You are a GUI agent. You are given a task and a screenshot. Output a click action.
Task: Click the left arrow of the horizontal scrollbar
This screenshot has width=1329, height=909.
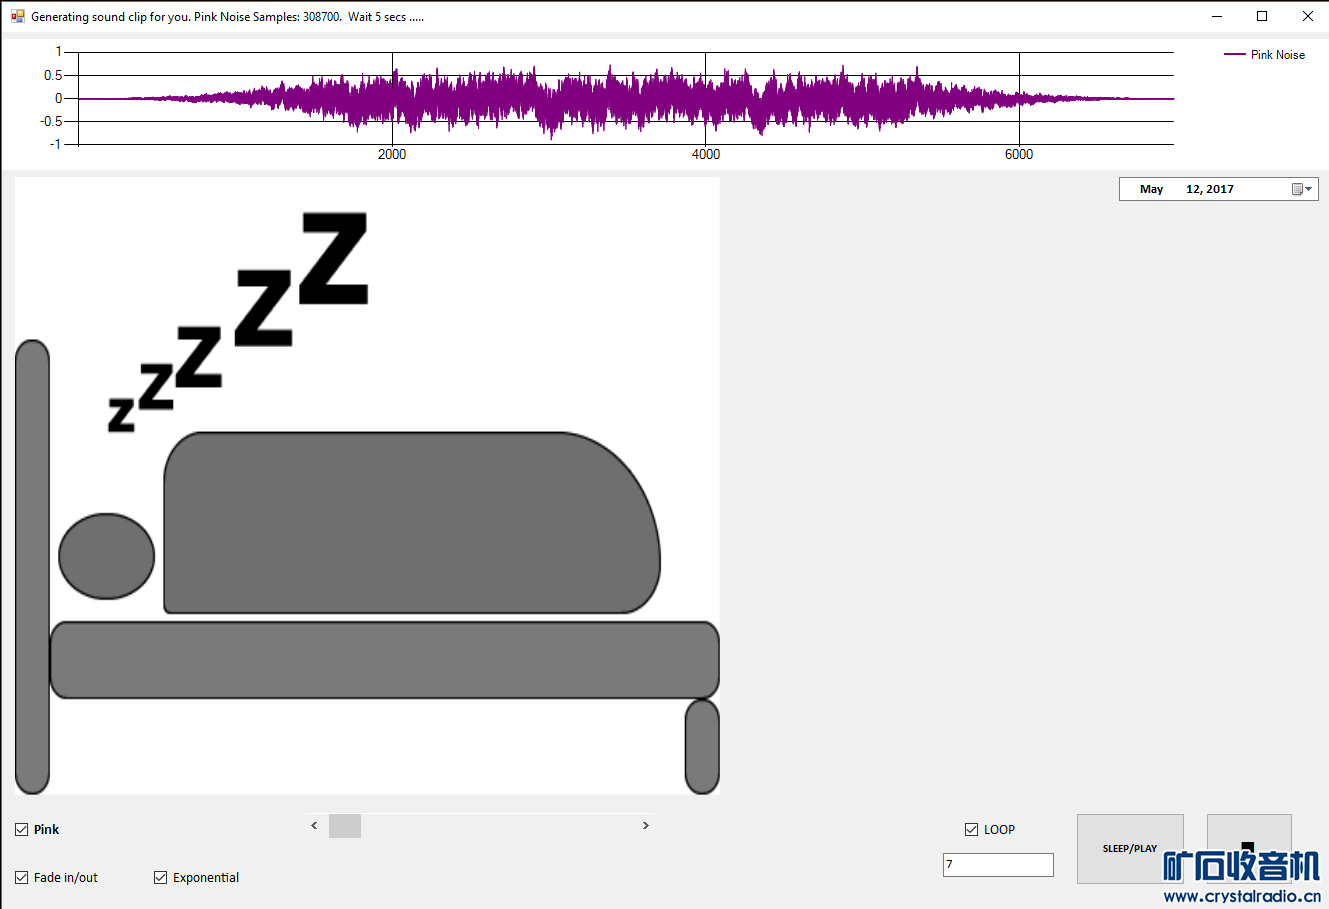tap(314, 826)
